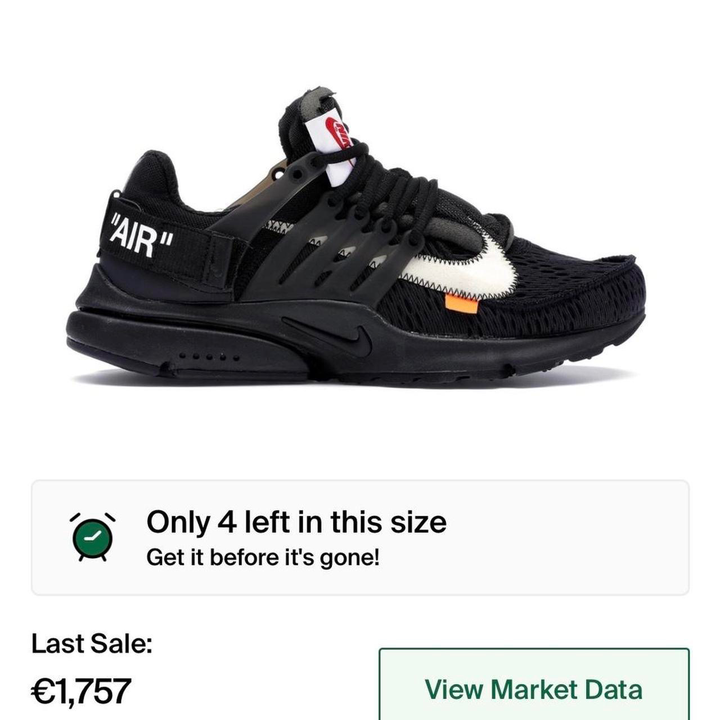720x720 pixels.
Task: Select the 'Only 4 left in this size' heading
Action: pos(296,523)
